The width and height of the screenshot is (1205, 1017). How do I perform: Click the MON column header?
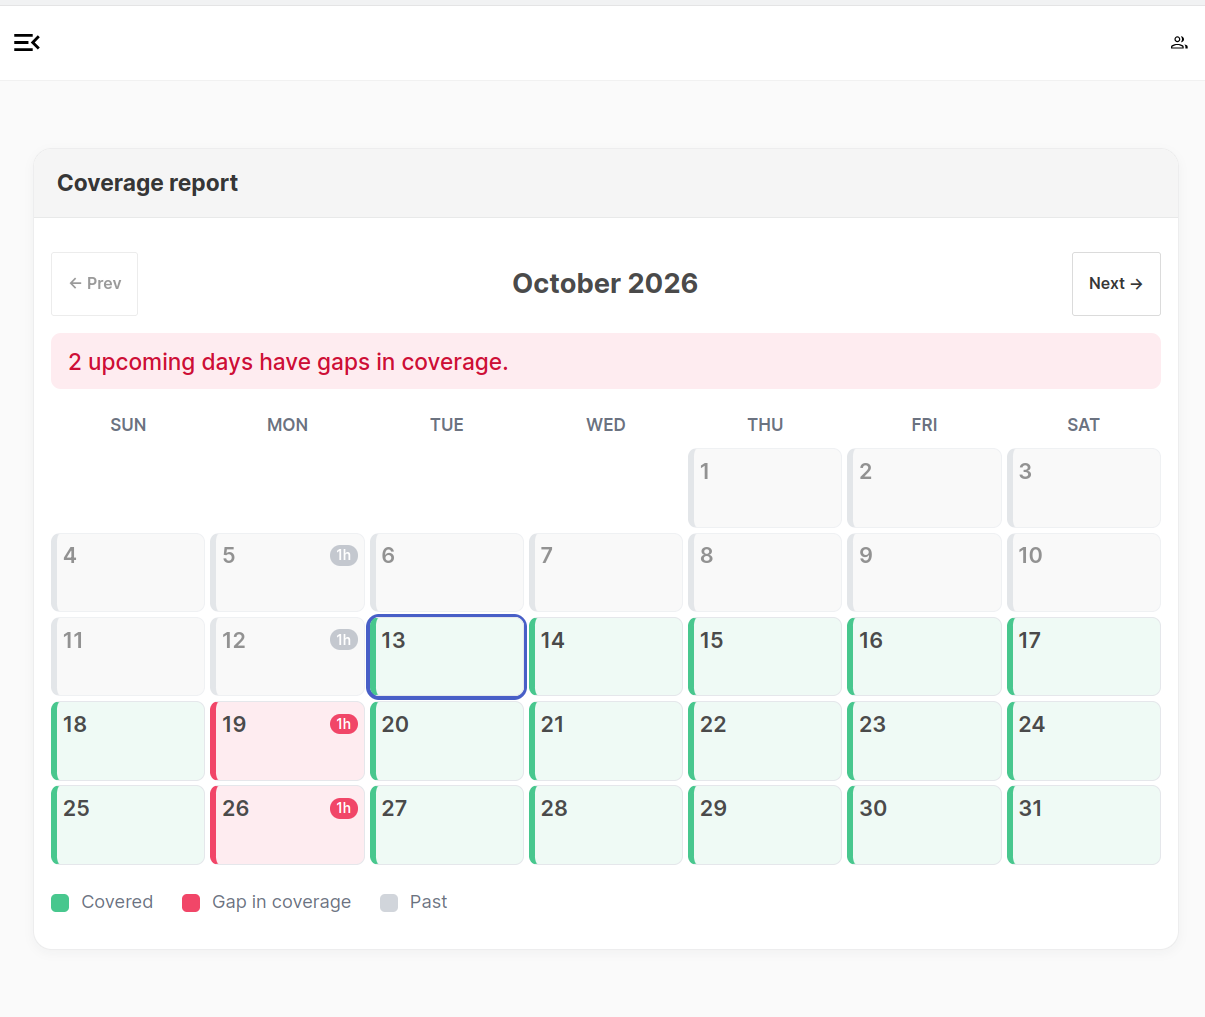(287, 425)
